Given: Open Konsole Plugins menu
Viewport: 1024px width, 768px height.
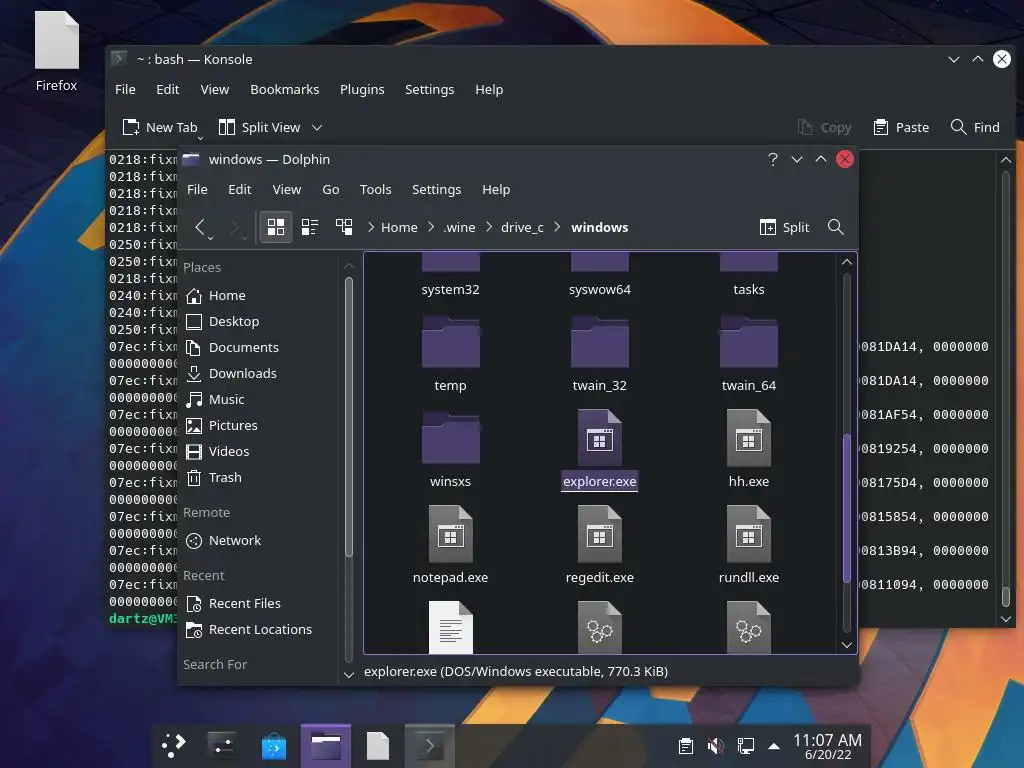Looking at the screenshot, I should point(362,89).
